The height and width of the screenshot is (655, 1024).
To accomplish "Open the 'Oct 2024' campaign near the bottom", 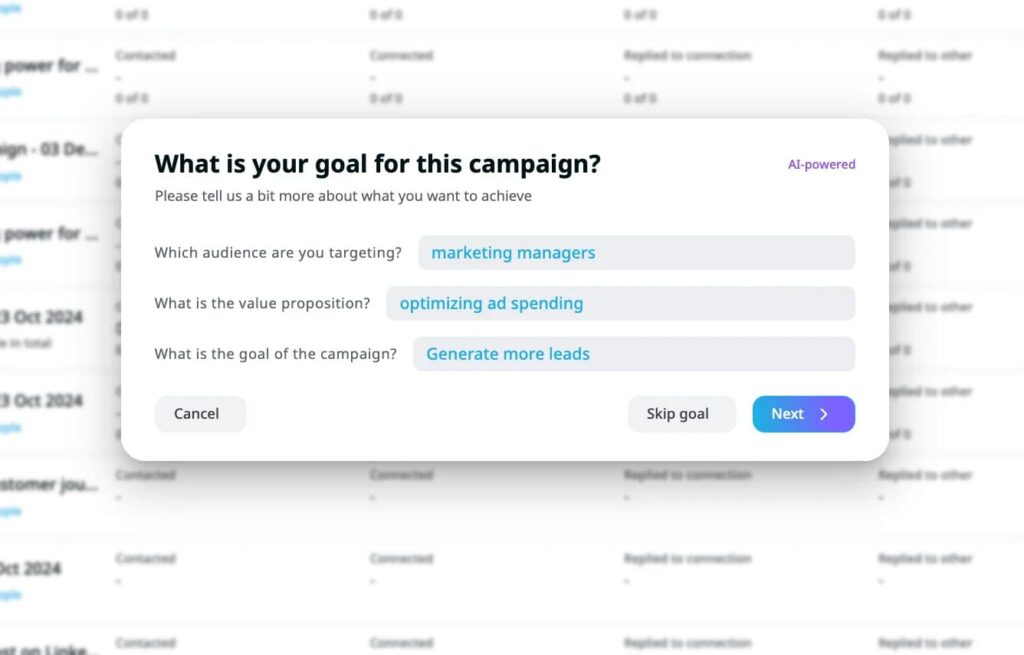I will point(30,568).
